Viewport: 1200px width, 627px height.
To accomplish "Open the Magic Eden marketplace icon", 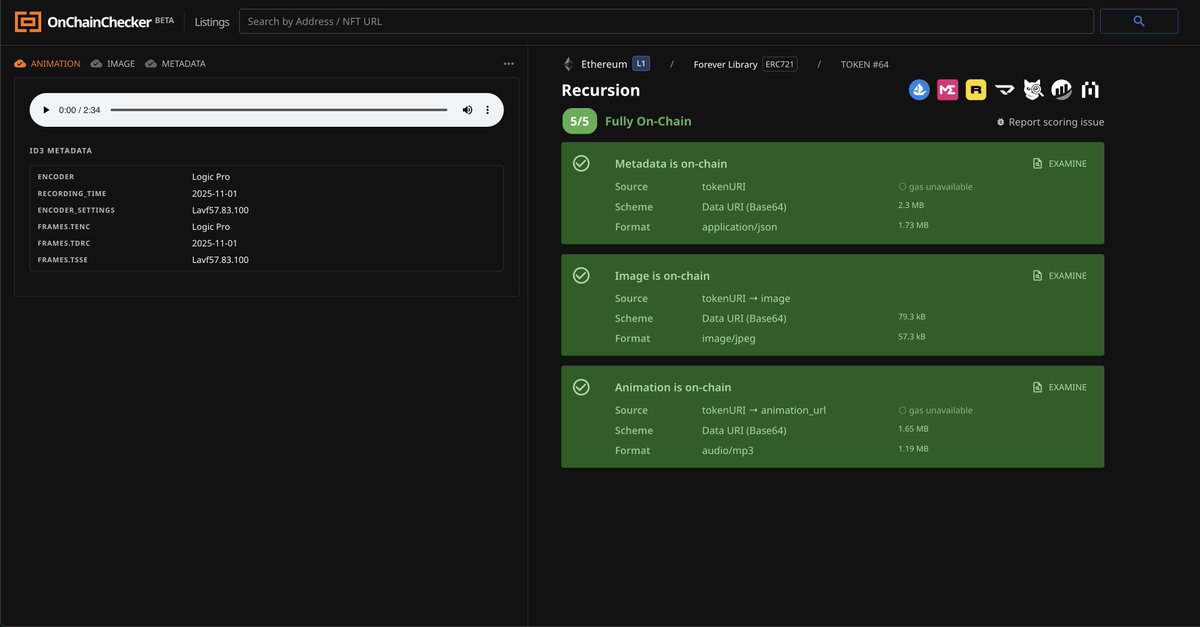I will pyautogui.click(x=948, y=90).
